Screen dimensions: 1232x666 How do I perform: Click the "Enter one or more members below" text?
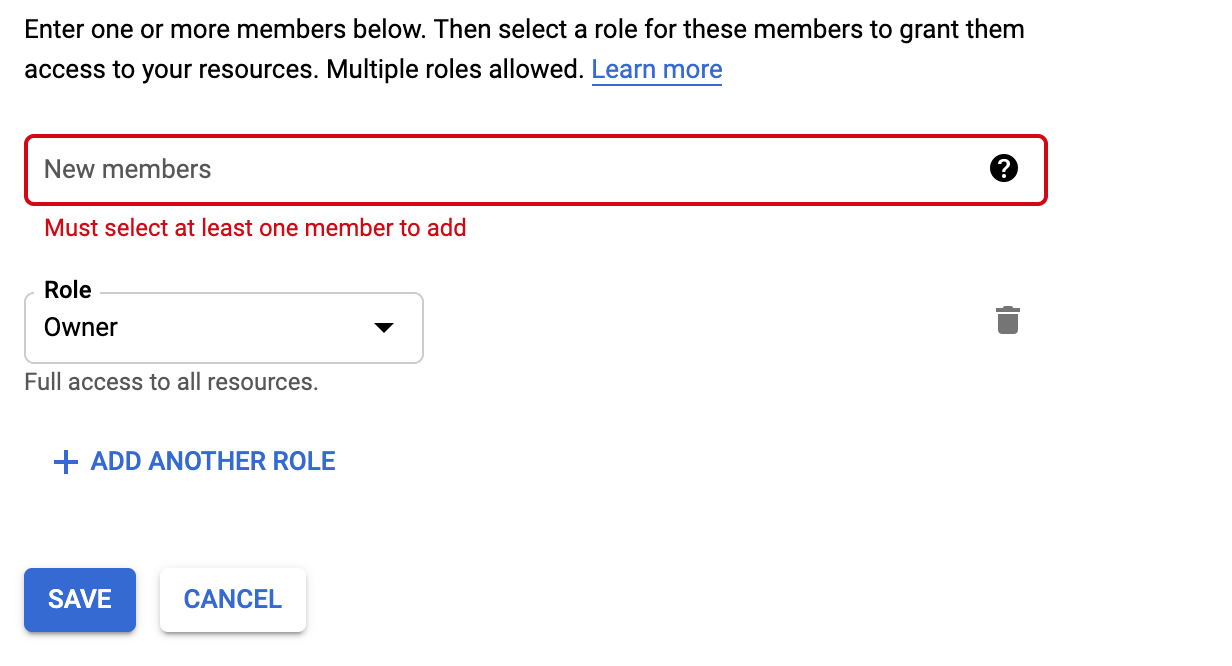pos(224,29)
